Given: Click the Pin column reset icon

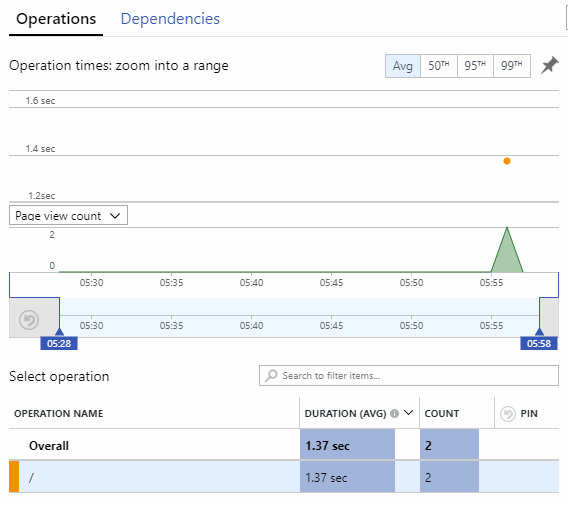Looking at the screenshot, I should 508,414.
